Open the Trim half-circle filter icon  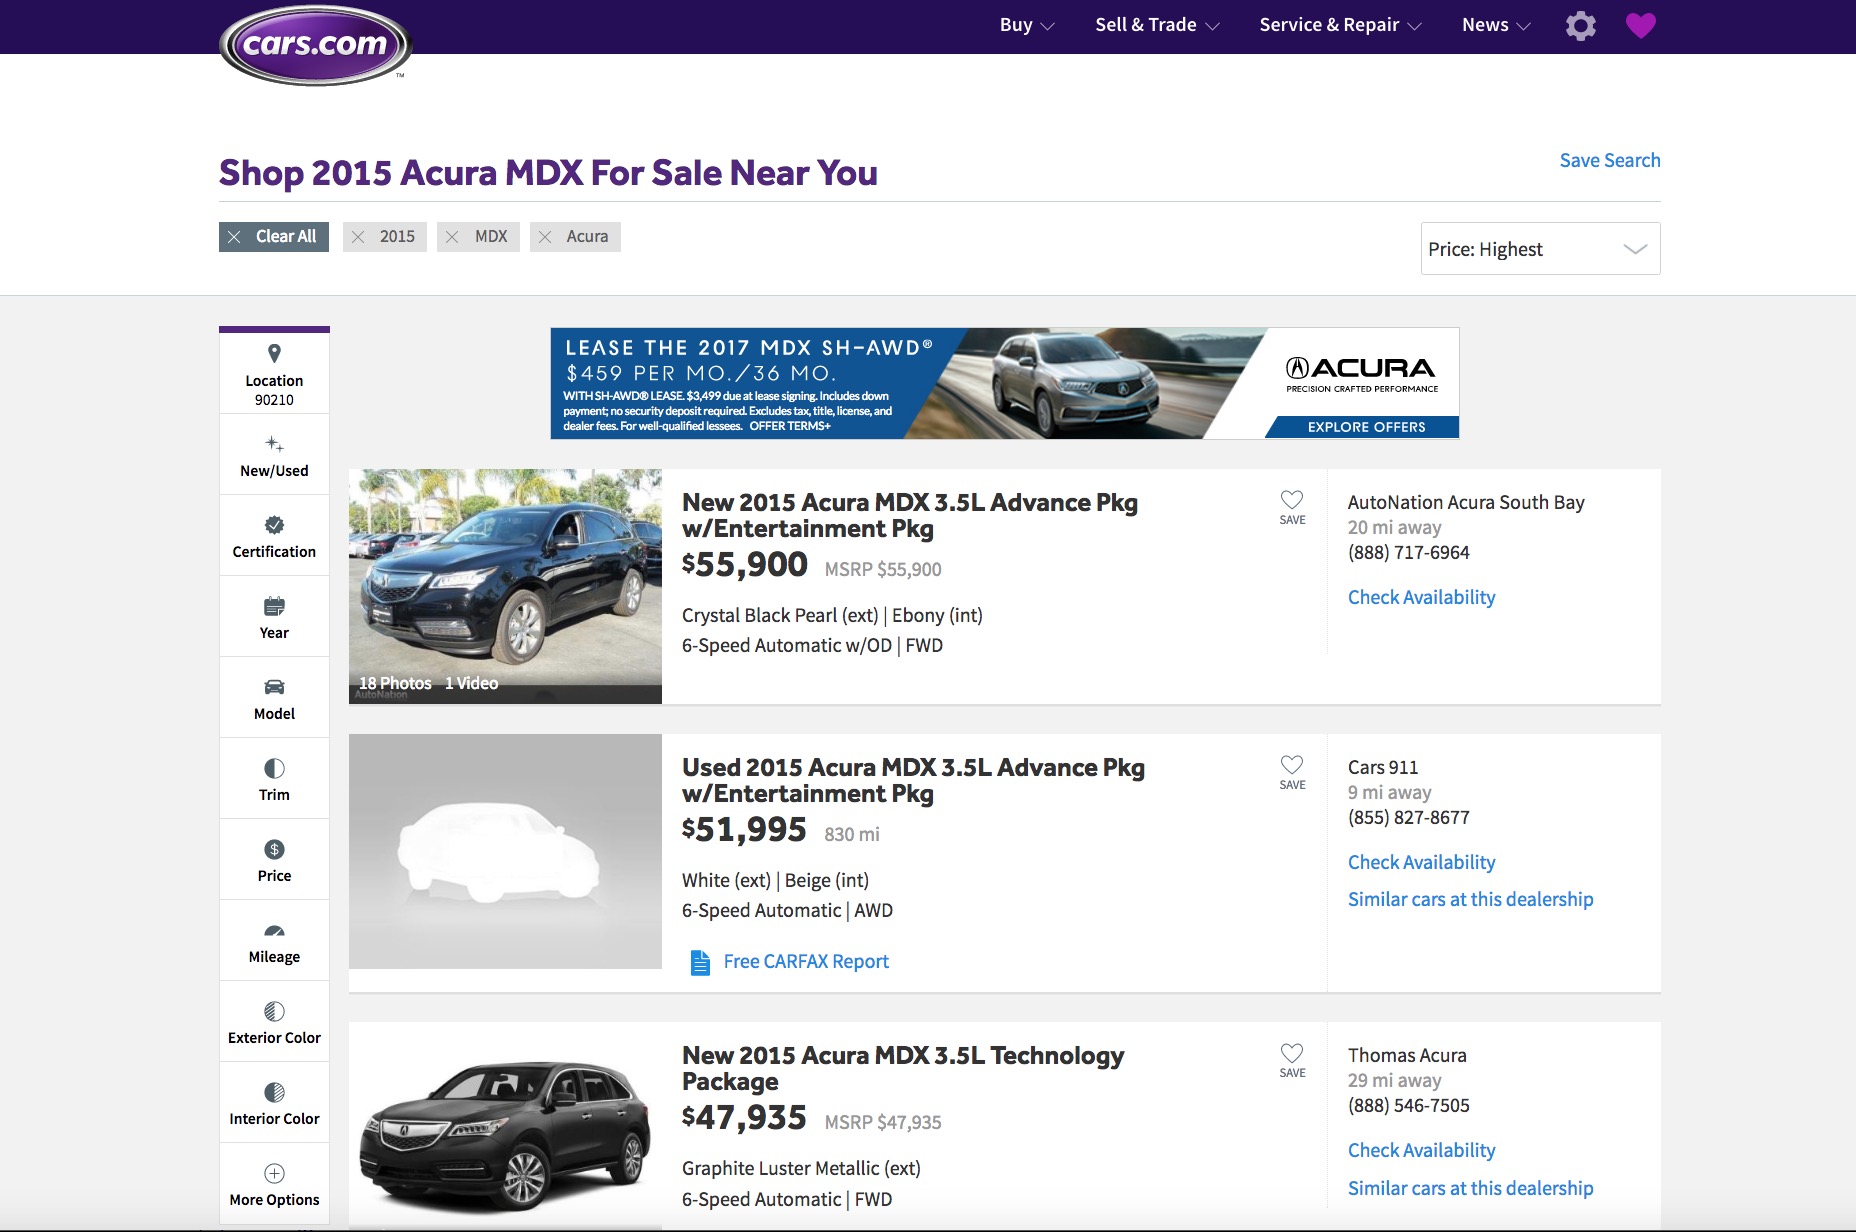[274, 768]
